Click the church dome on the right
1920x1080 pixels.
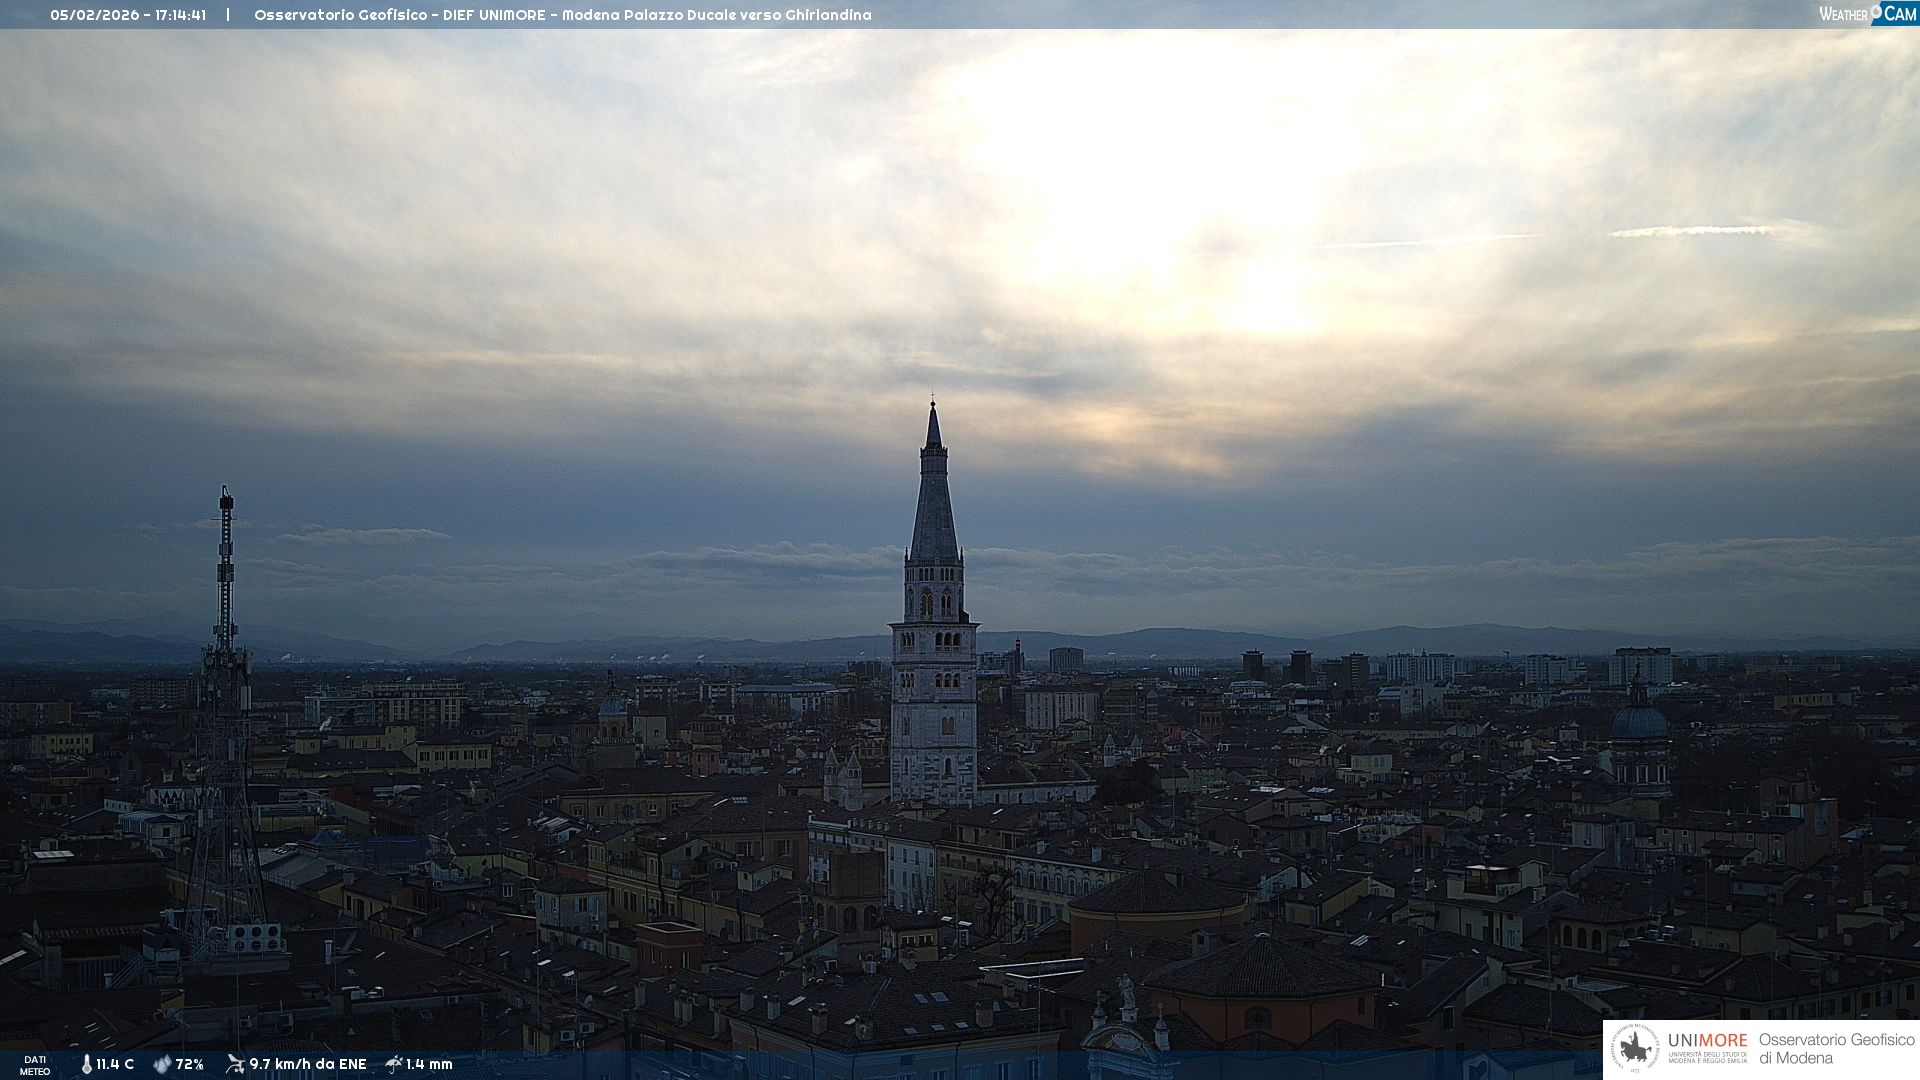click(1639, 720)
